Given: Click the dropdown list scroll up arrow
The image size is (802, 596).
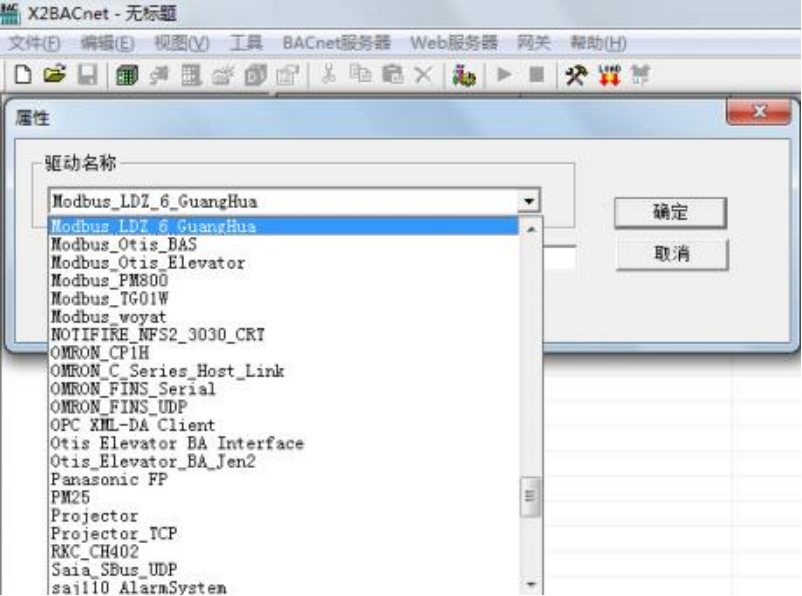Looking at the screenshot, I should click(x=531, y=229).
